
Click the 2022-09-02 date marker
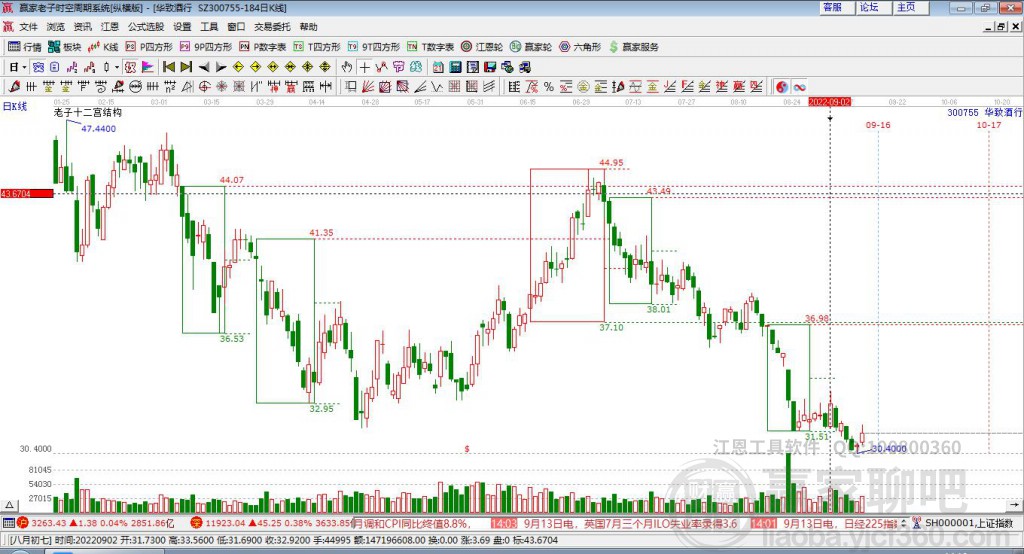pos(829,102)
